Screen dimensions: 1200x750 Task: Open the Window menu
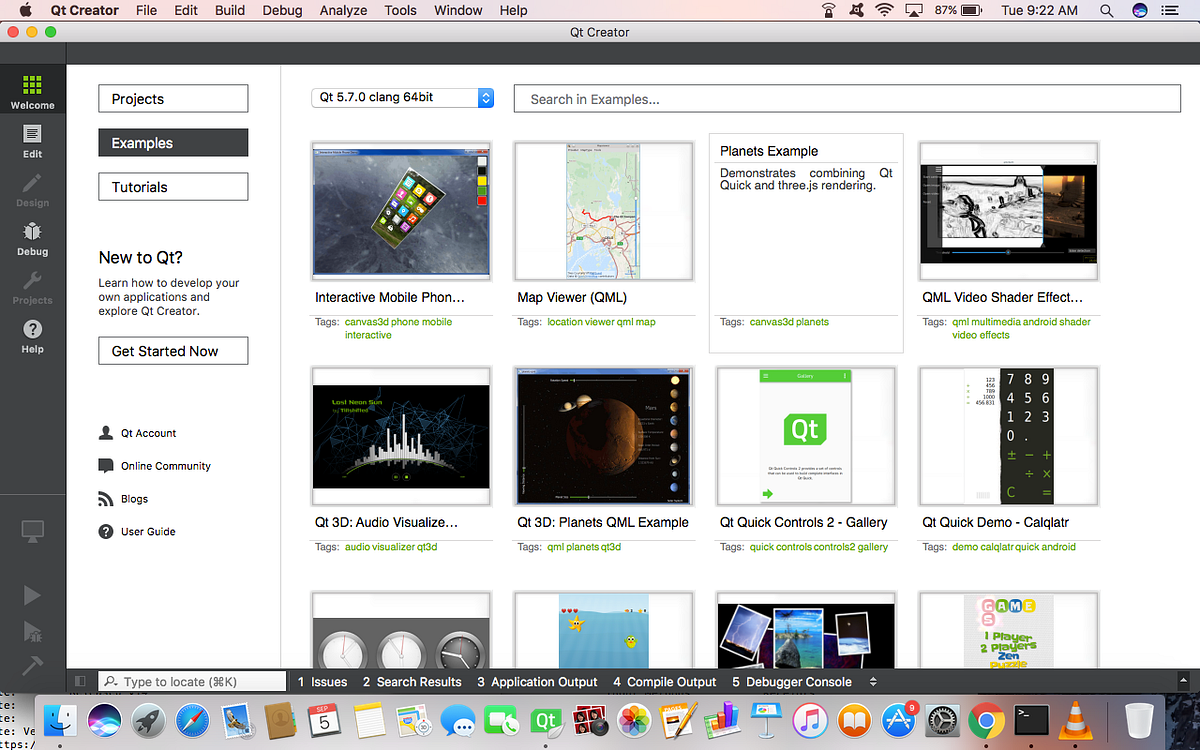tap(458, 10)
